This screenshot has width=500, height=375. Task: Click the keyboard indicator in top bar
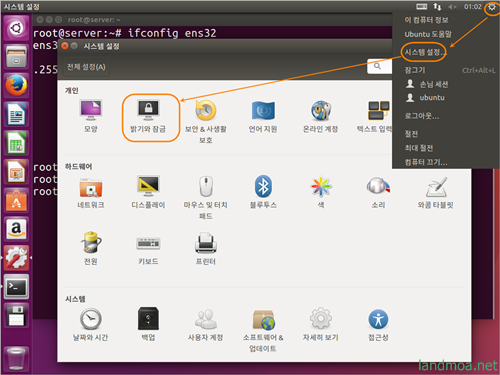pyautogui.click(x=422, y=7)
